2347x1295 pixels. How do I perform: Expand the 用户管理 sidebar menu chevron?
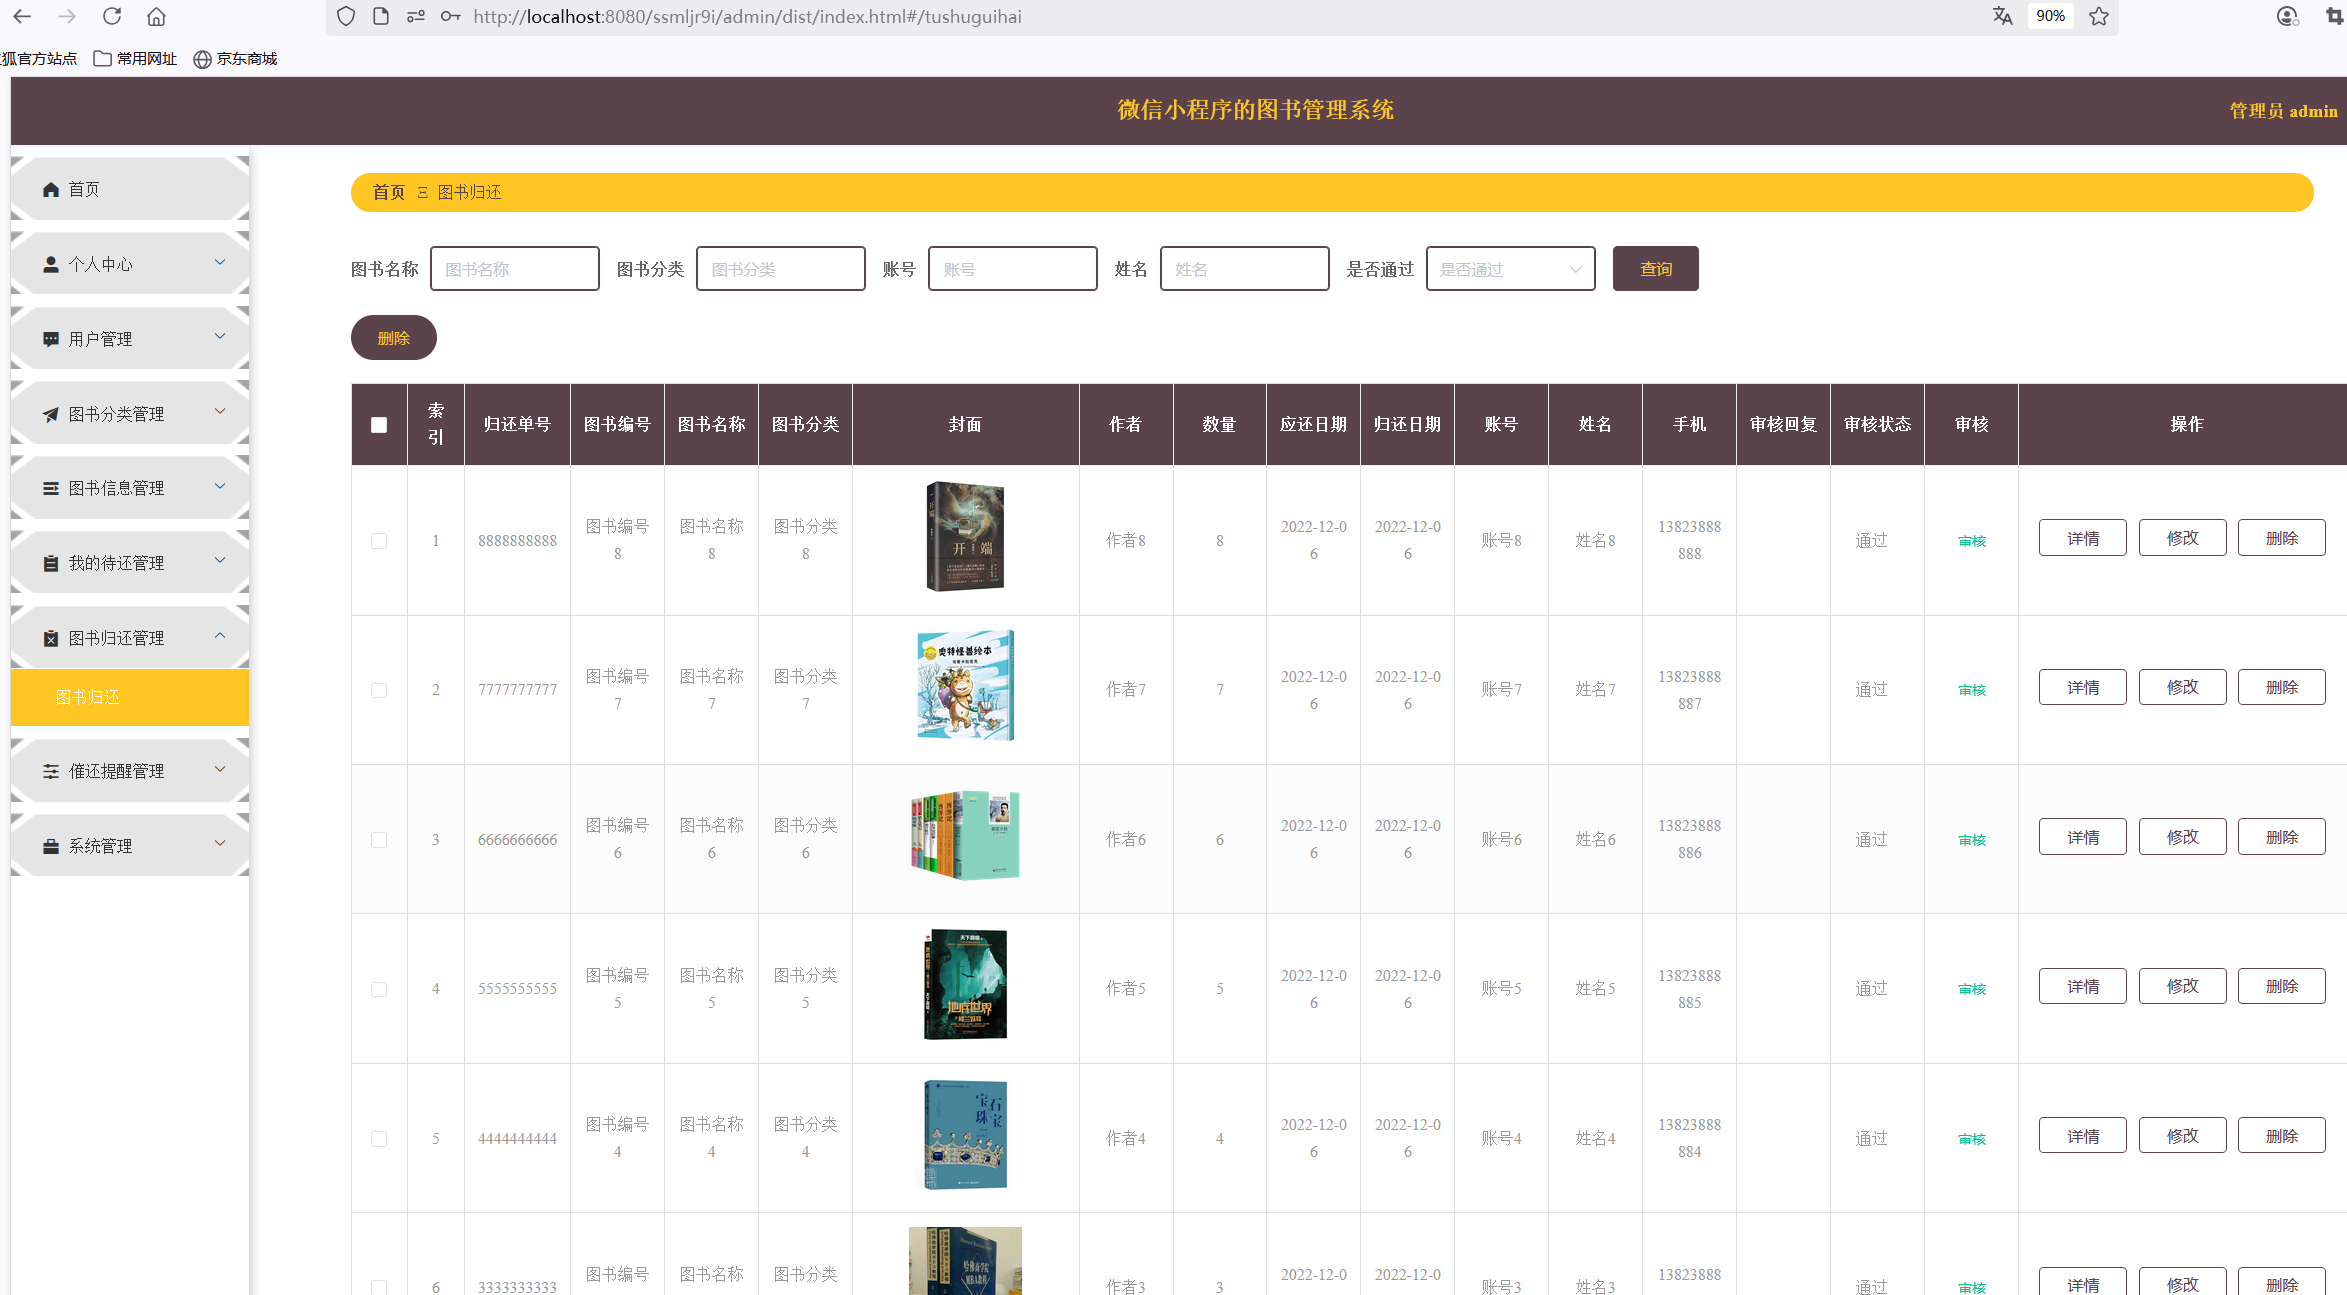point(220,337)
